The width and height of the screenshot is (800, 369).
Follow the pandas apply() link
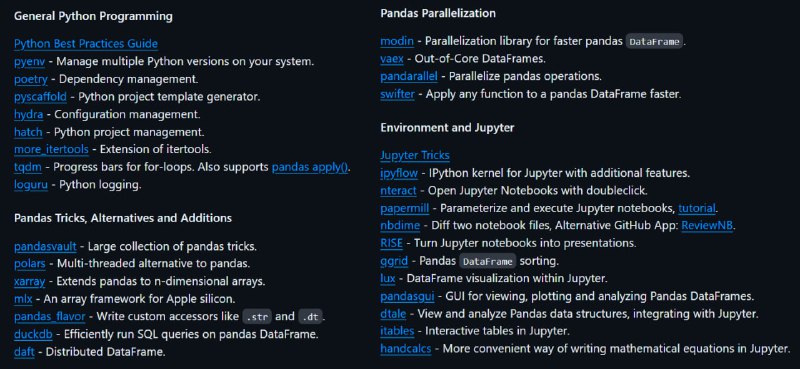(x=310, y=167)
